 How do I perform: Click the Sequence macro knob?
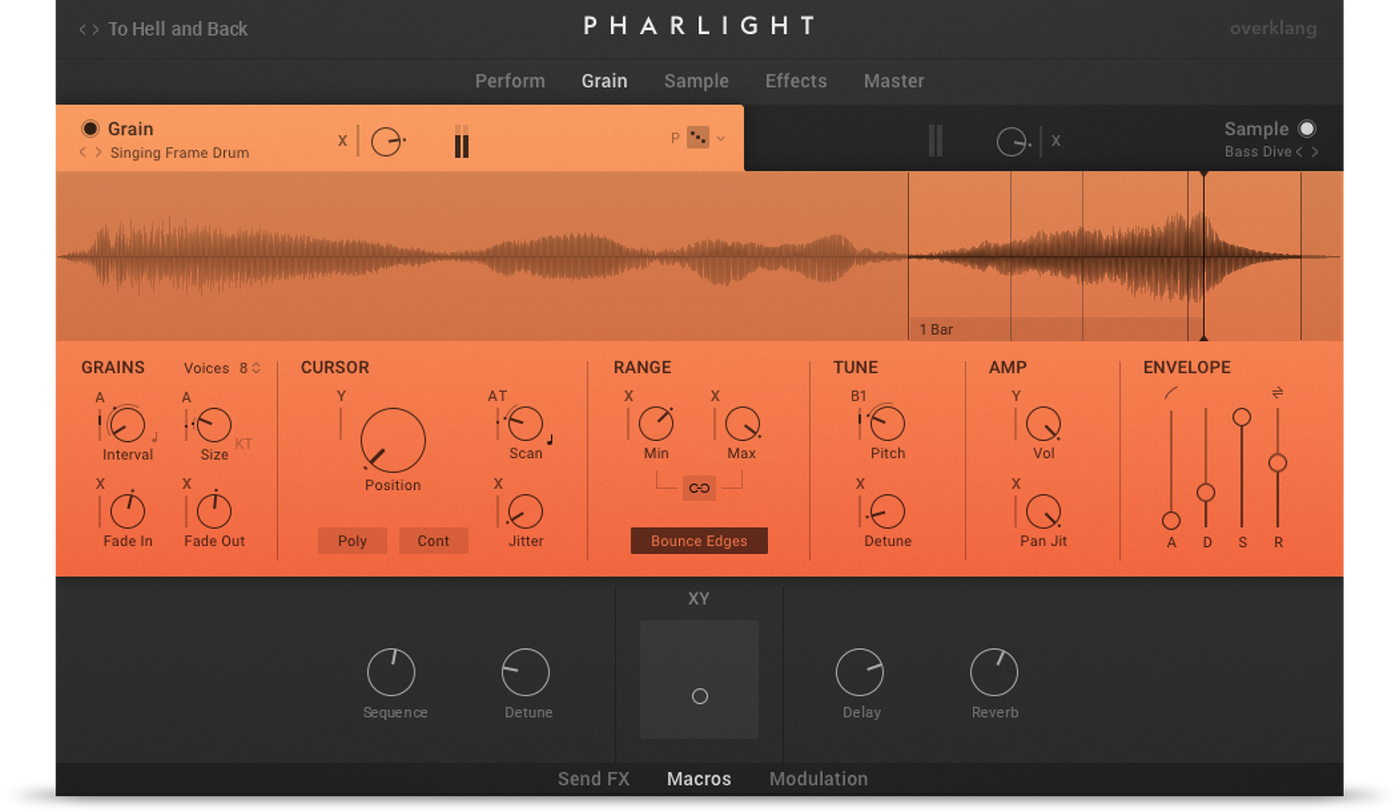tap(391, 672)
